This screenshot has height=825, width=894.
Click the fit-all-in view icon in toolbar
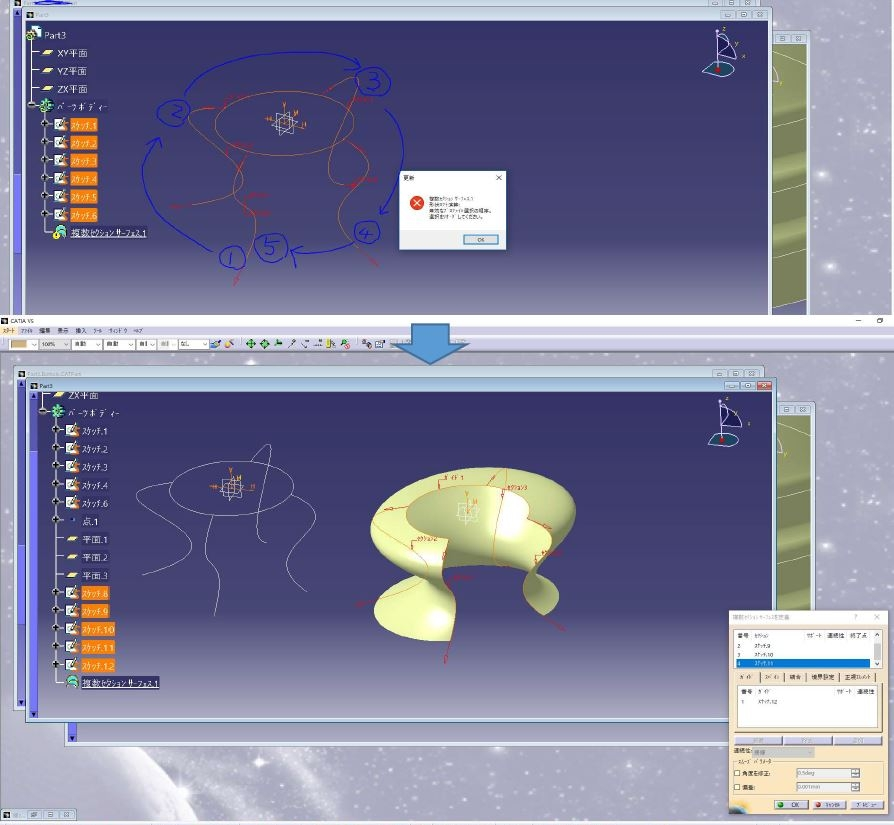(265, 344)
